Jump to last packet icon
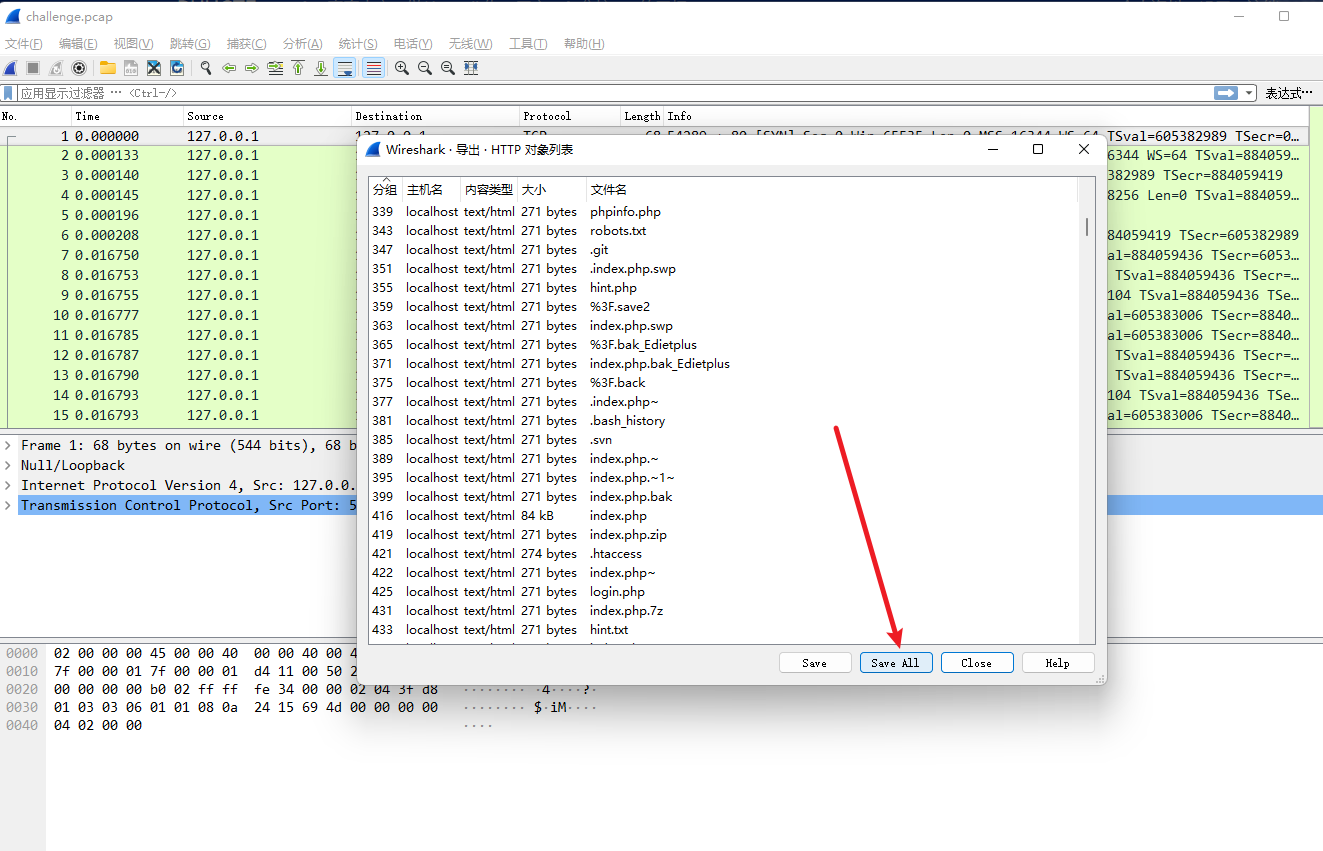This screenshot has height=851, width=1323. click(321, 68)
